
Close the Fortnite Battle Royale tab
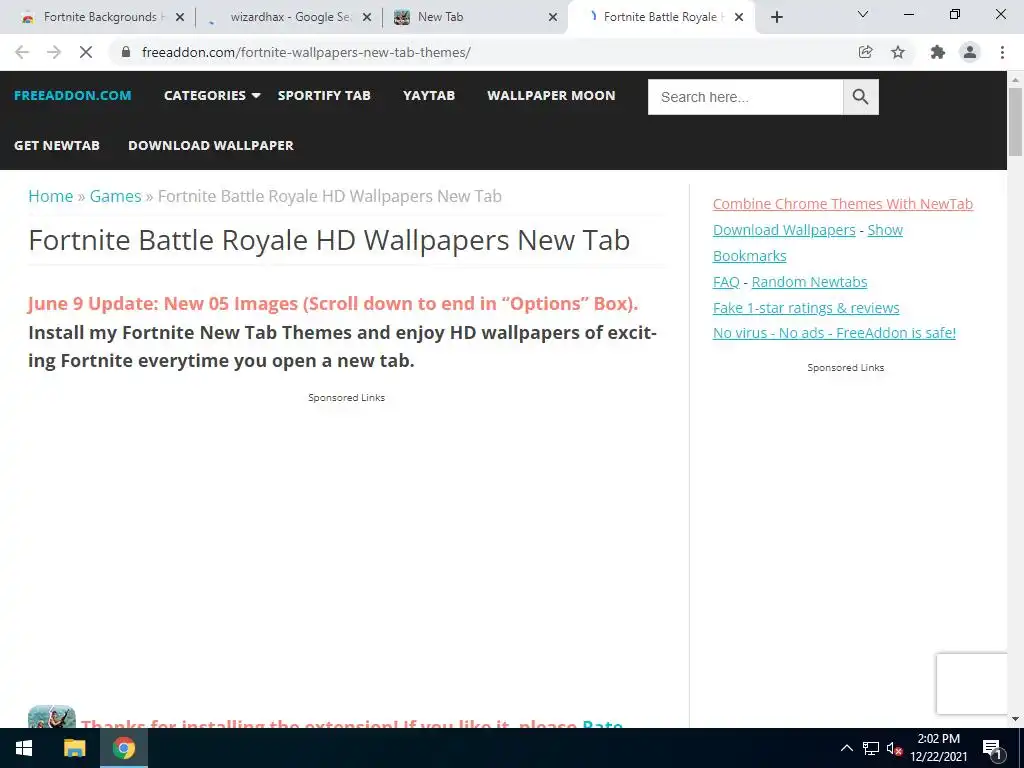point(739,17)
